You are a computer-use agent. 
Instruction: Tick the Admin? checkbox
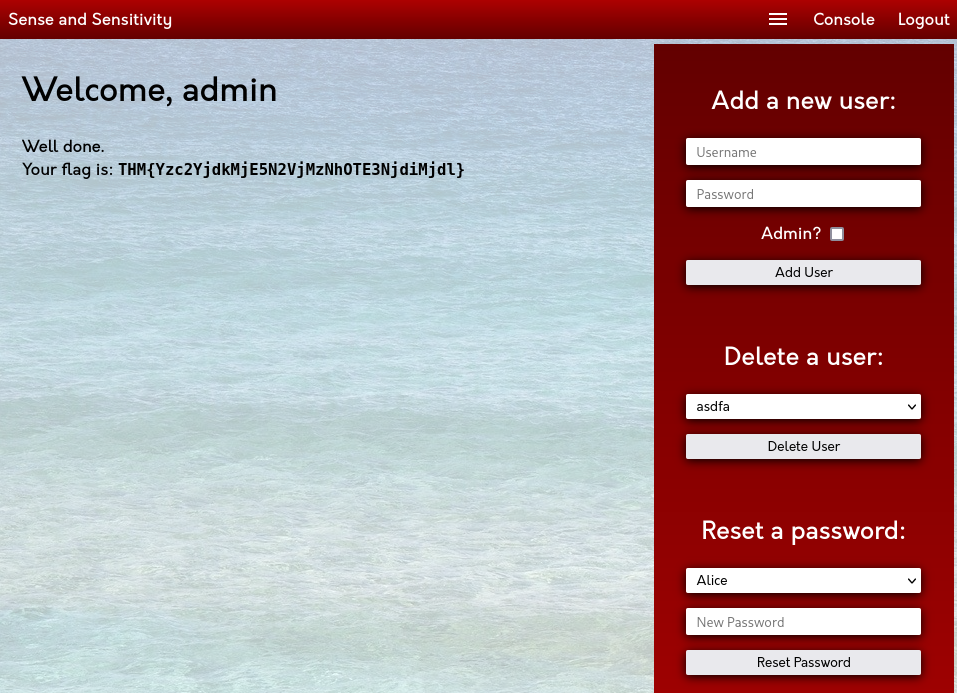(837, 234)
